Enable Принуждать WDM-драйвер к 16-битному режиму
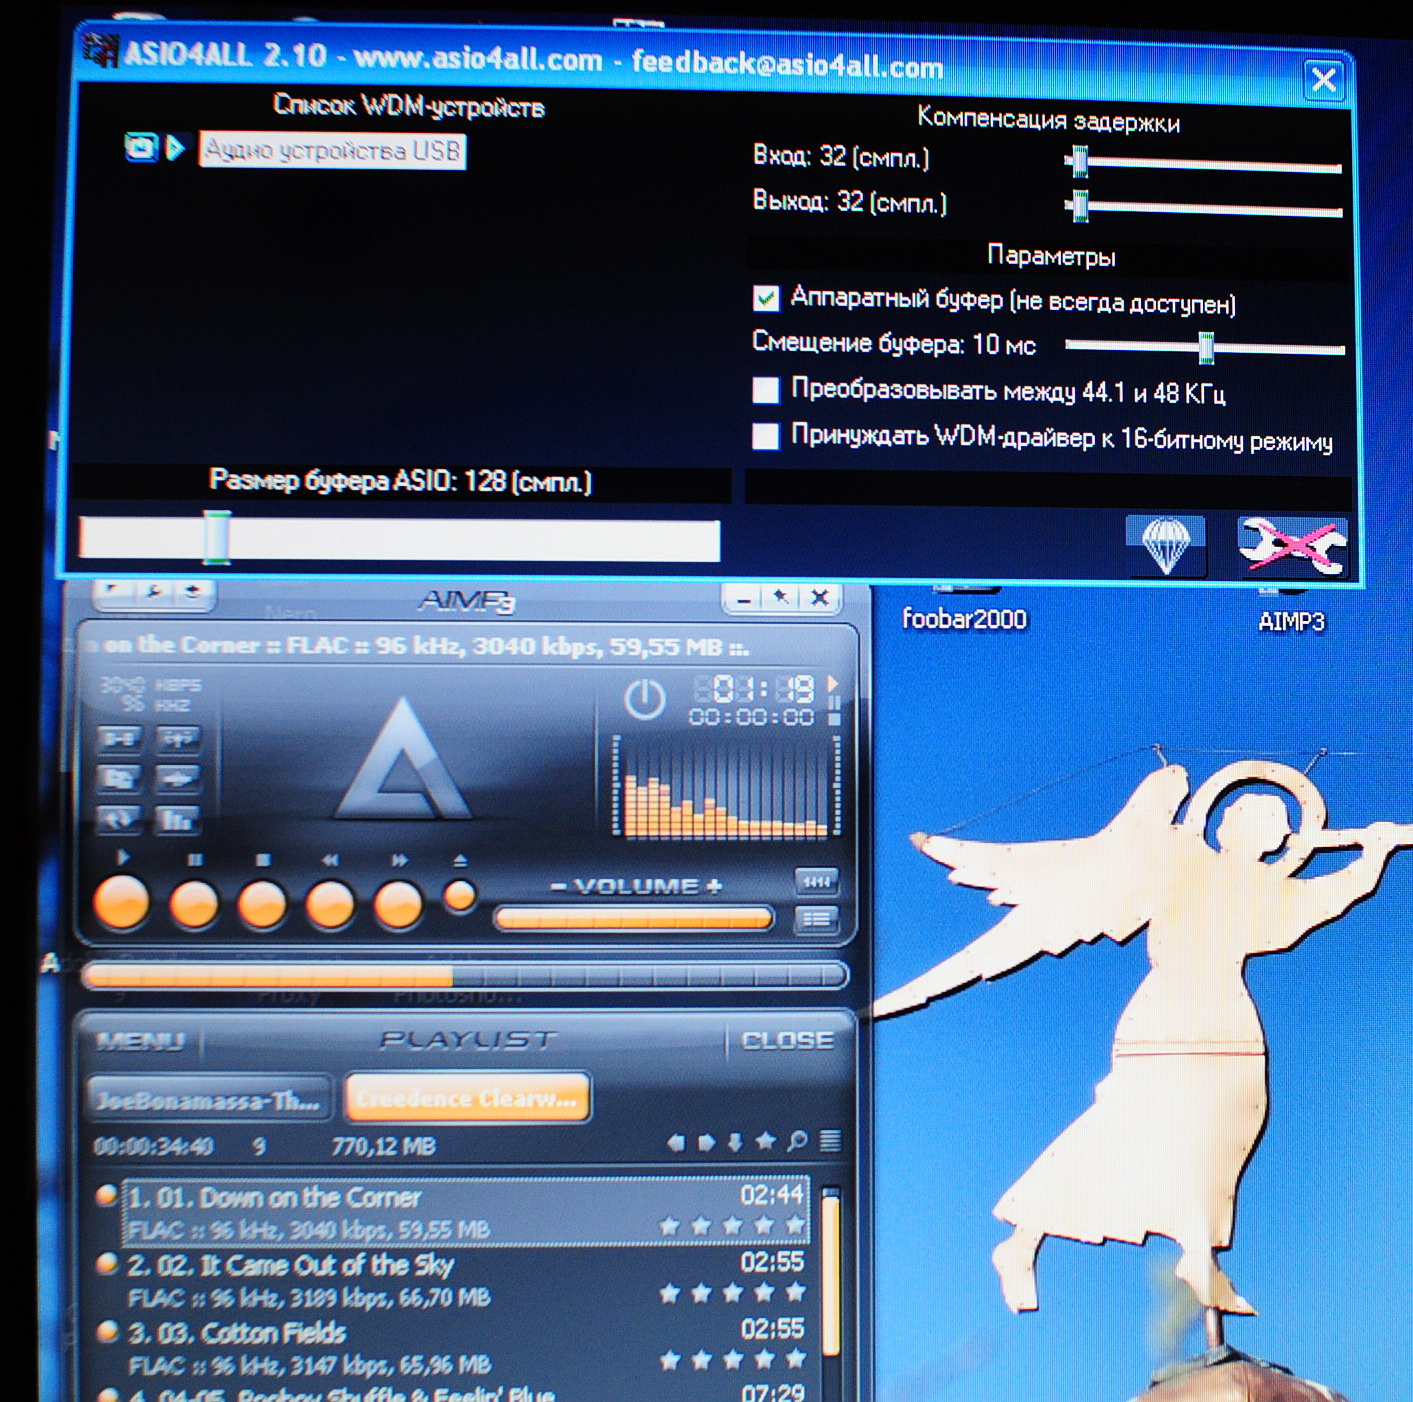 point(766,435)
